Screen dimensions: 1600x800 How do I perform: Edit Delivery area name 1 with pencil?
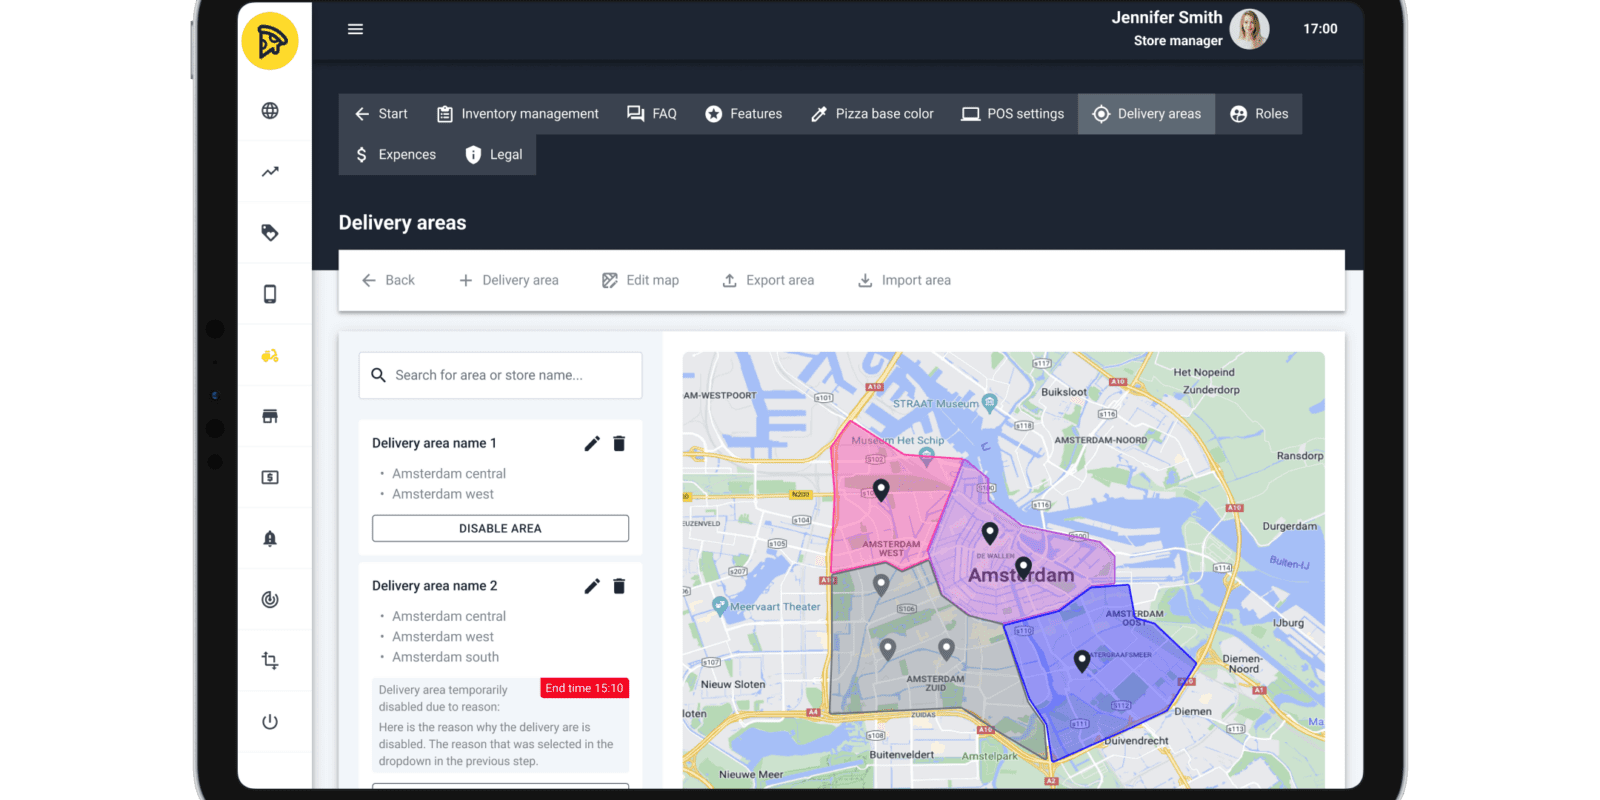592,444
